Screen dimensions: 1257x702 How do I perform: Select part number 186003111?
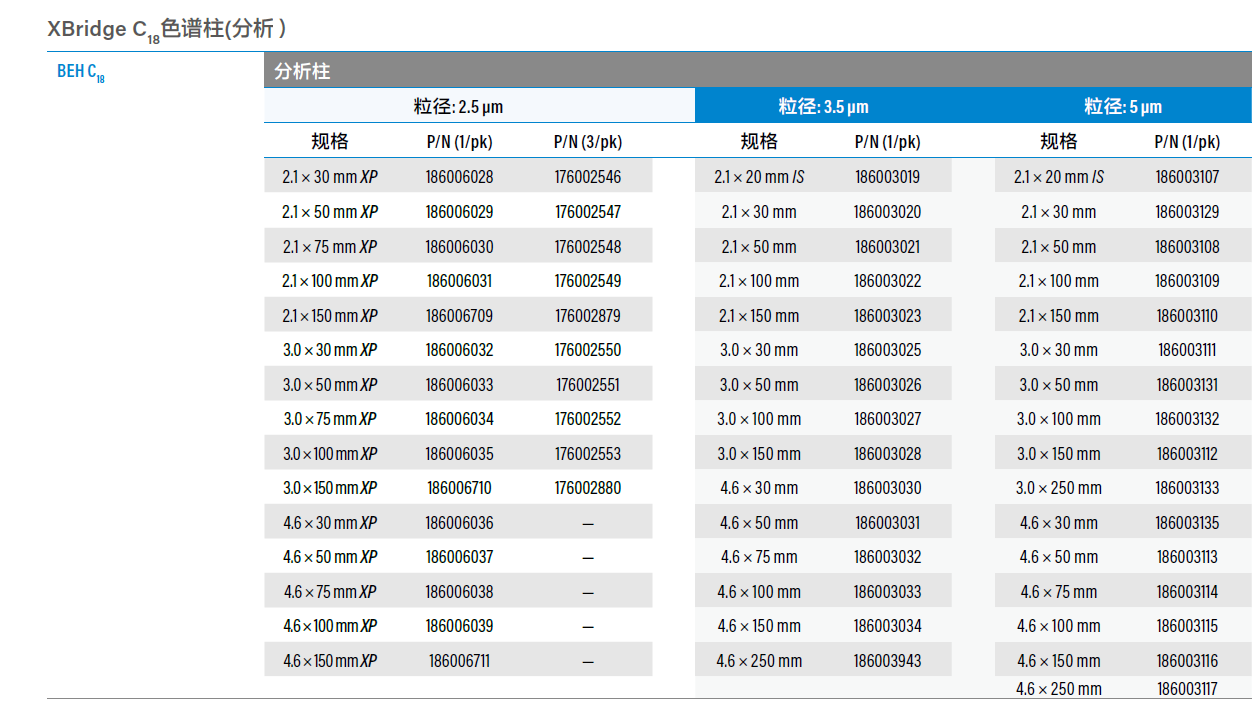(1187, 350)
